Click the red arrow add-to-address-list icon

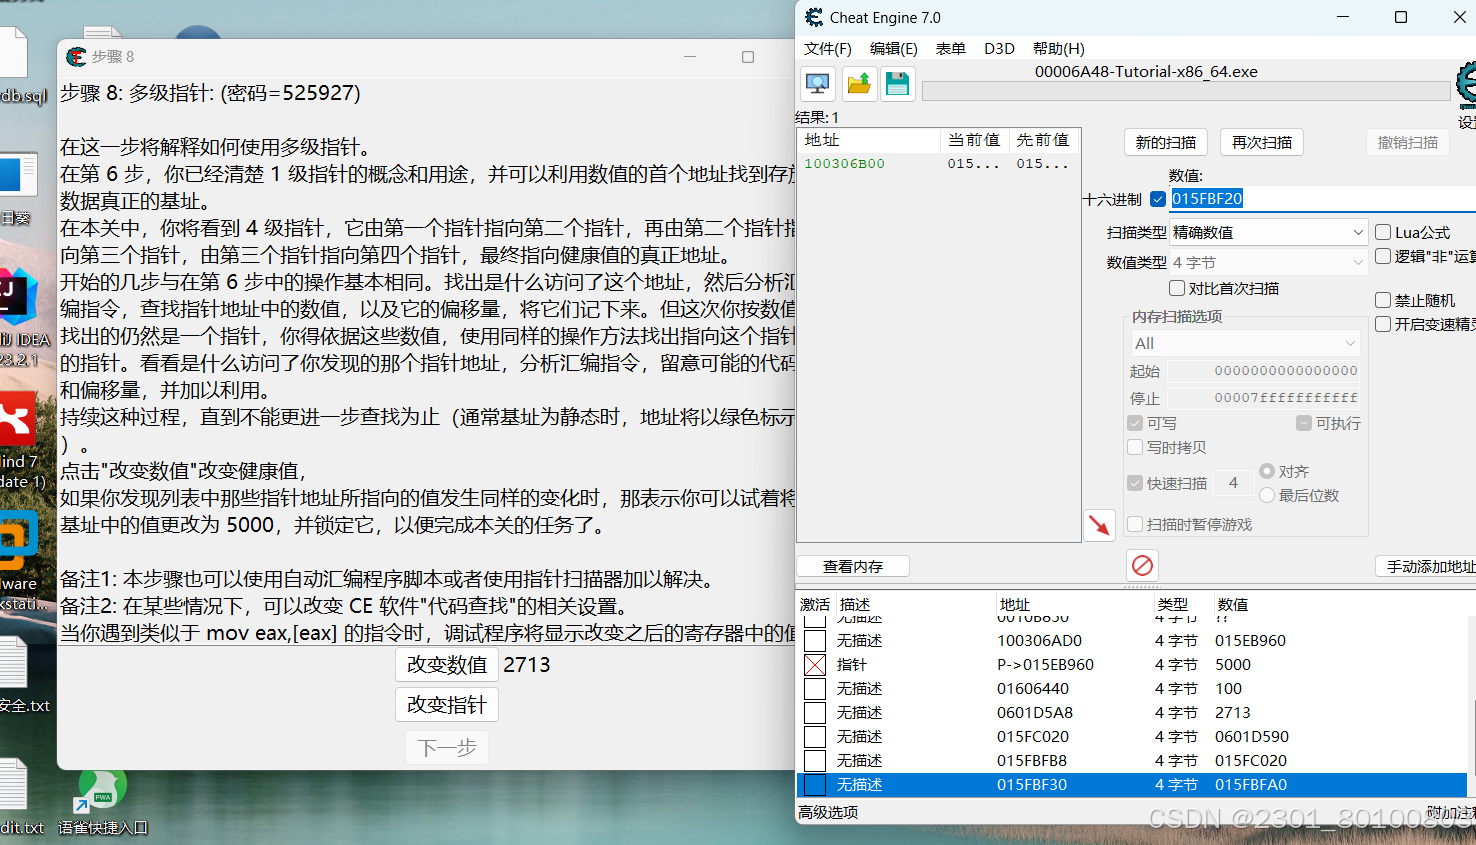(x=1100, y=525)
